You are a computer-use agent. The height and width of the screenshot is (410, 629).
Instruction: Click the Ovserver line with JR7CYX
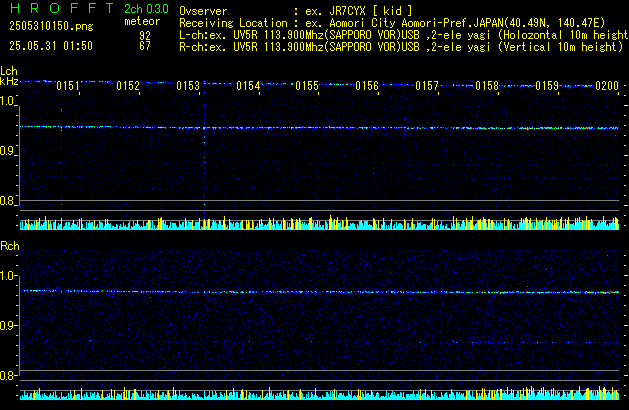click(x=296, y=11)
